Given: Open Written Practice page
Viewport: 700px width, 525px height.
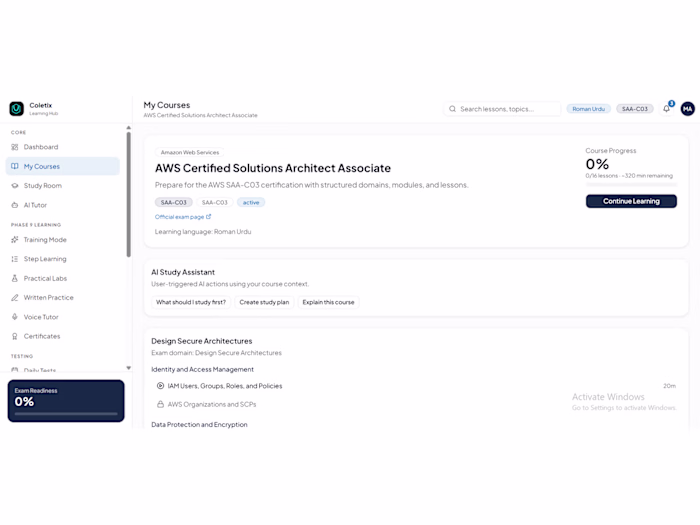Looking at the screenshot, I should (x=62, y=297).
